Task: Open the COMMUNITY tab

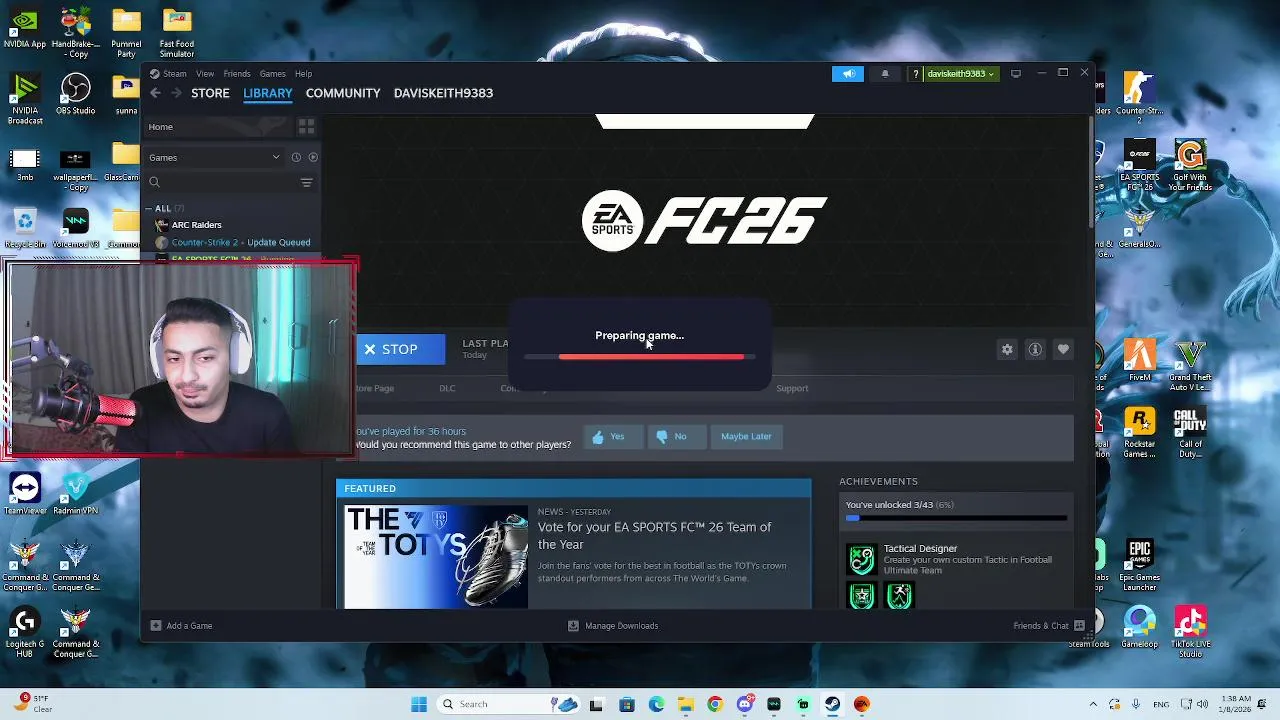Action: pos(343,93)
